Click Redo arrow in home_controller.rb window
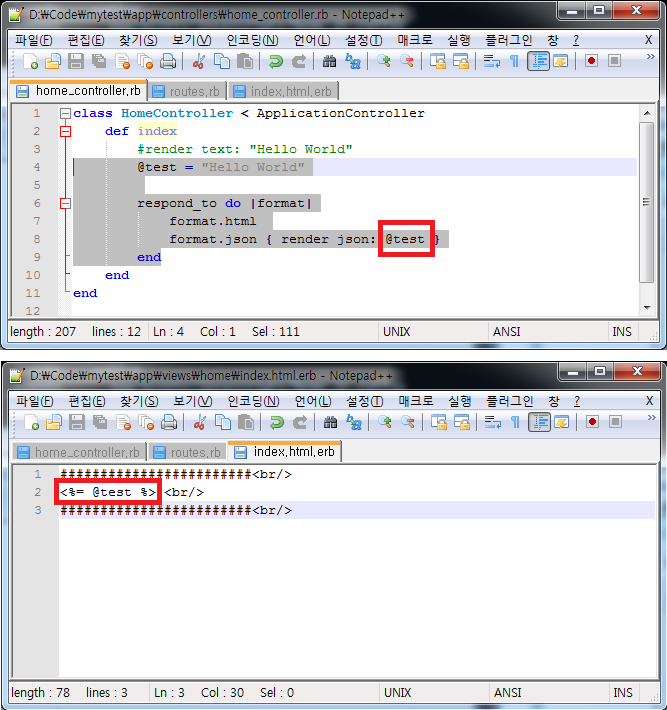667x710 pixels. (299, 61)
